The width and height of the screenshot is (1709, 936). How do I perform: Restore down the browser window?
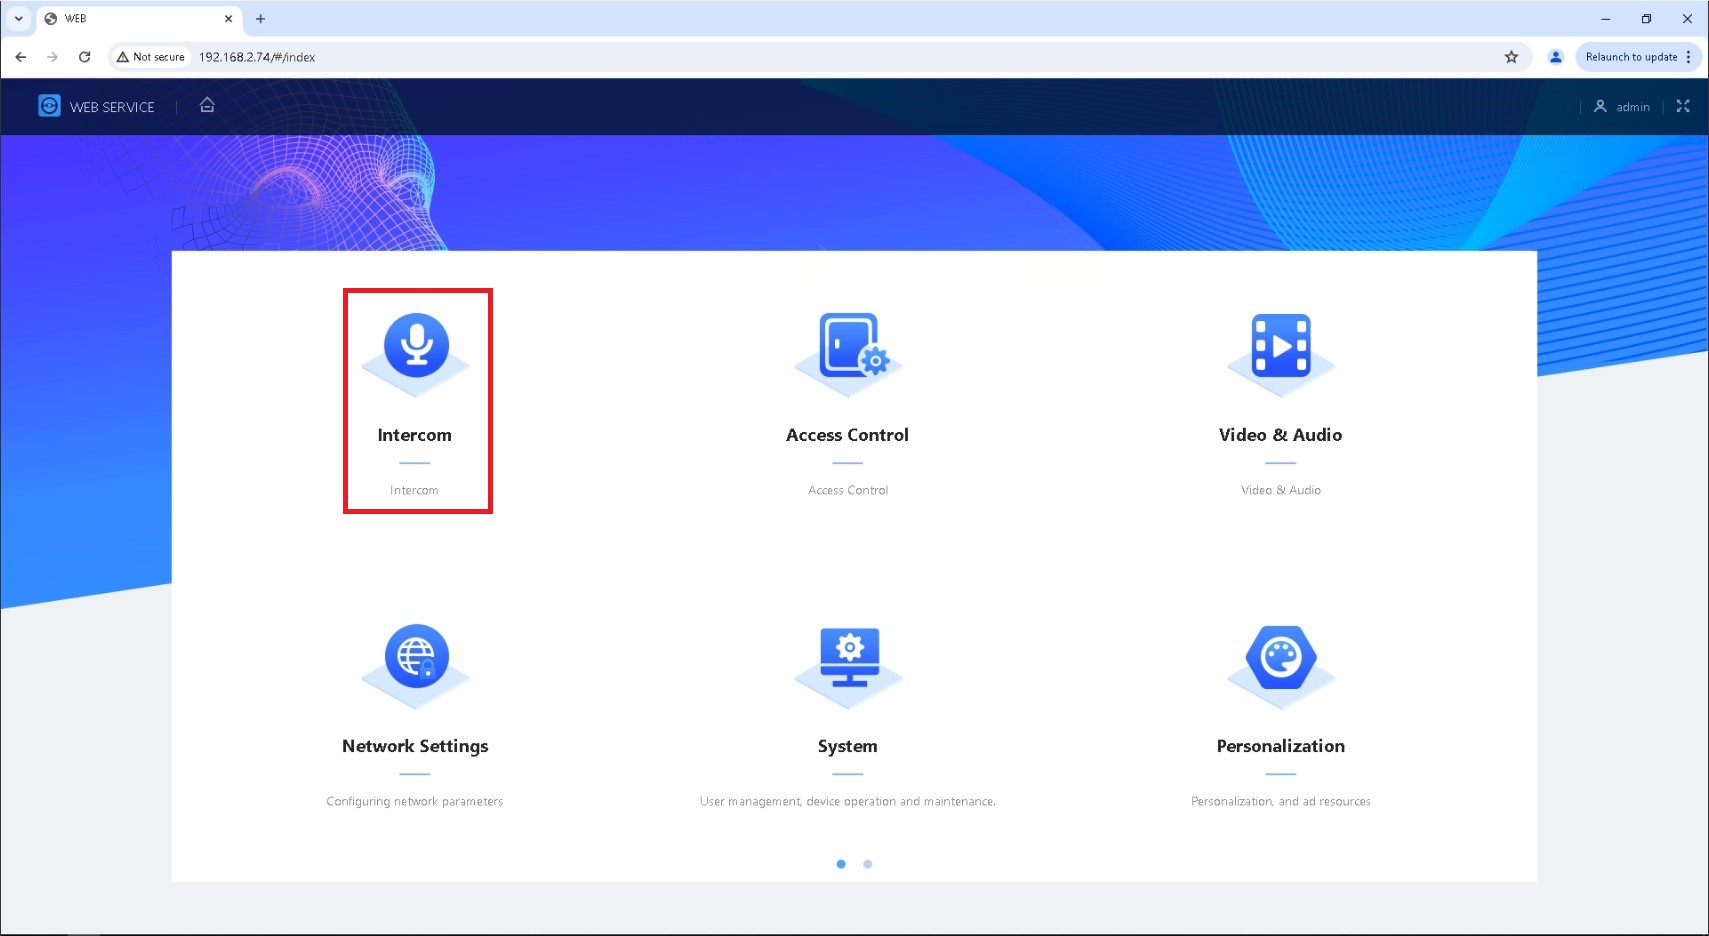click(x=1646, y=18)
